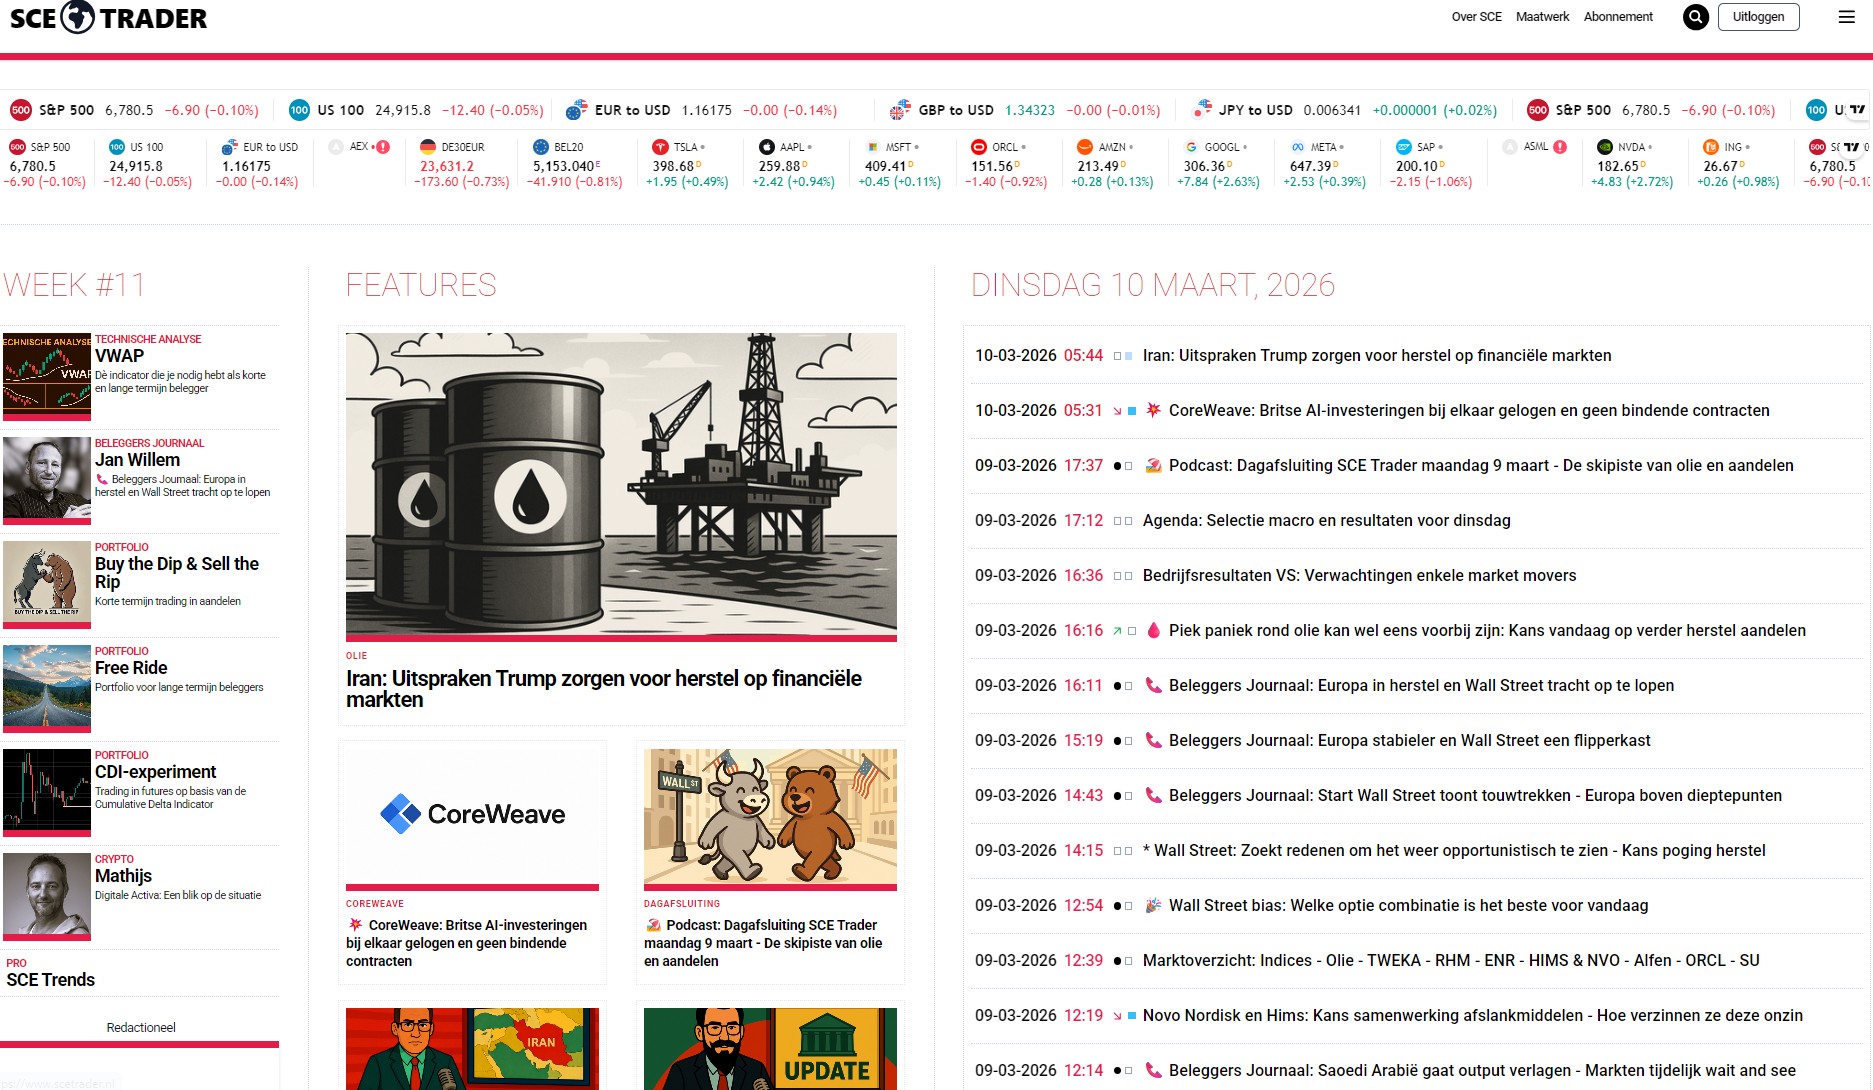Open Bedrijfsresultaten VS: Verwachtingen headline

point(1359,575)
